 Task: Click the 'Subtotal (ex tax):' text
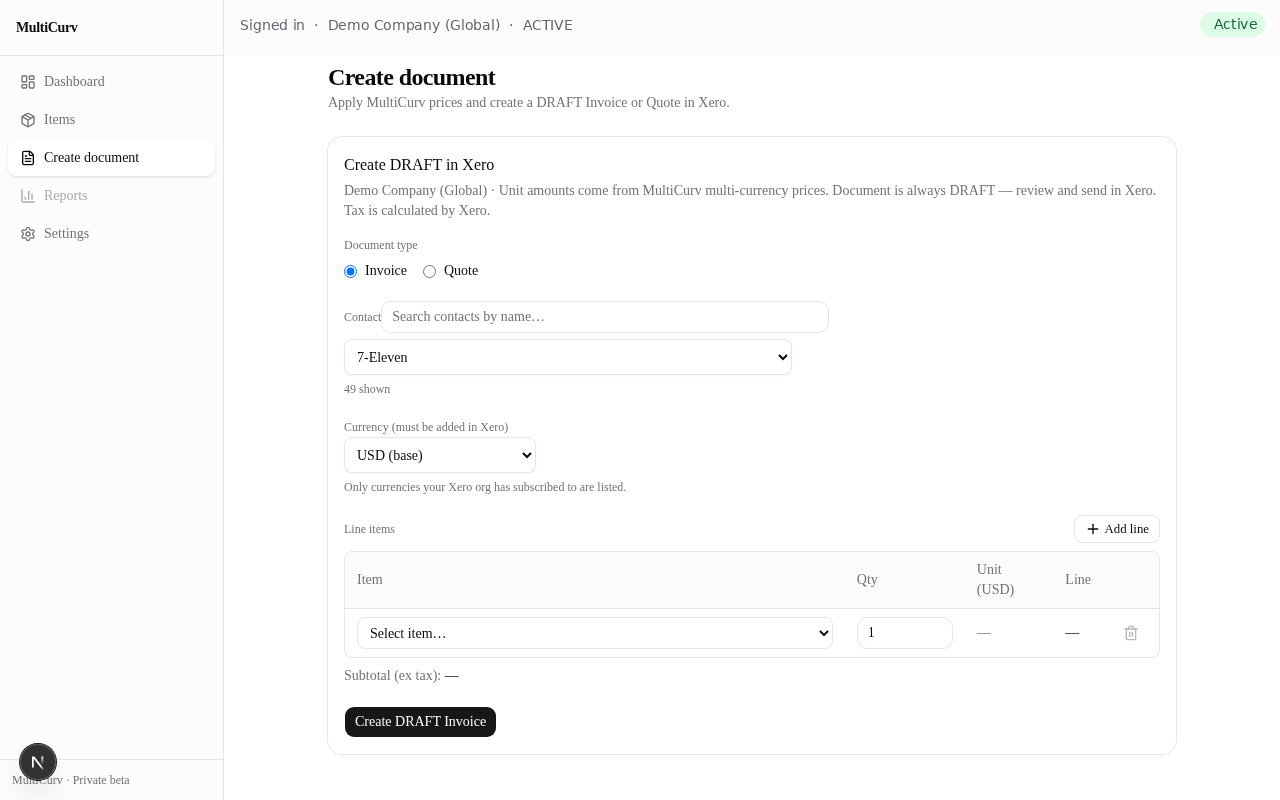click(x=392, y=676)
